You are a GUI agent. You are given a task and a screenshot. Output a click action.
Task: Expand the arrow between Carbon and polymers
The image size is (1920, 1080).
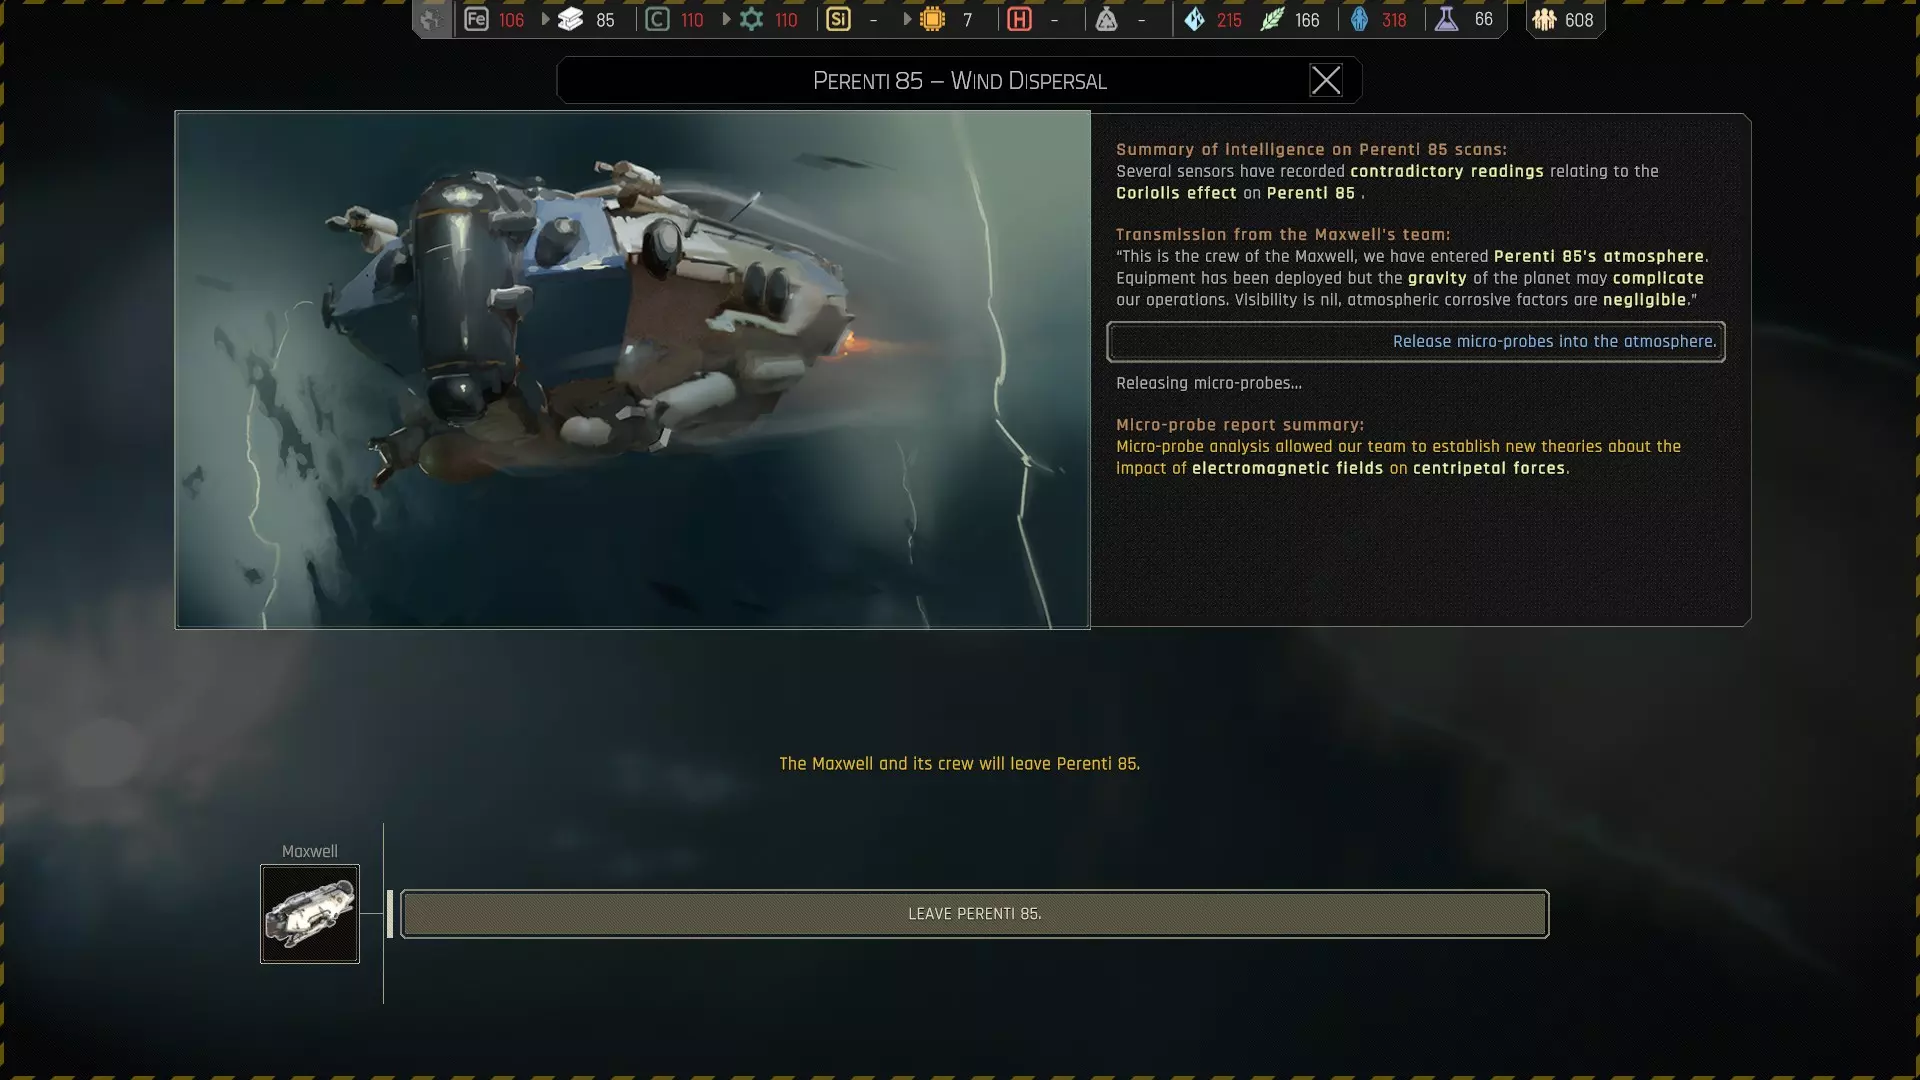click(x=726, y=19)
